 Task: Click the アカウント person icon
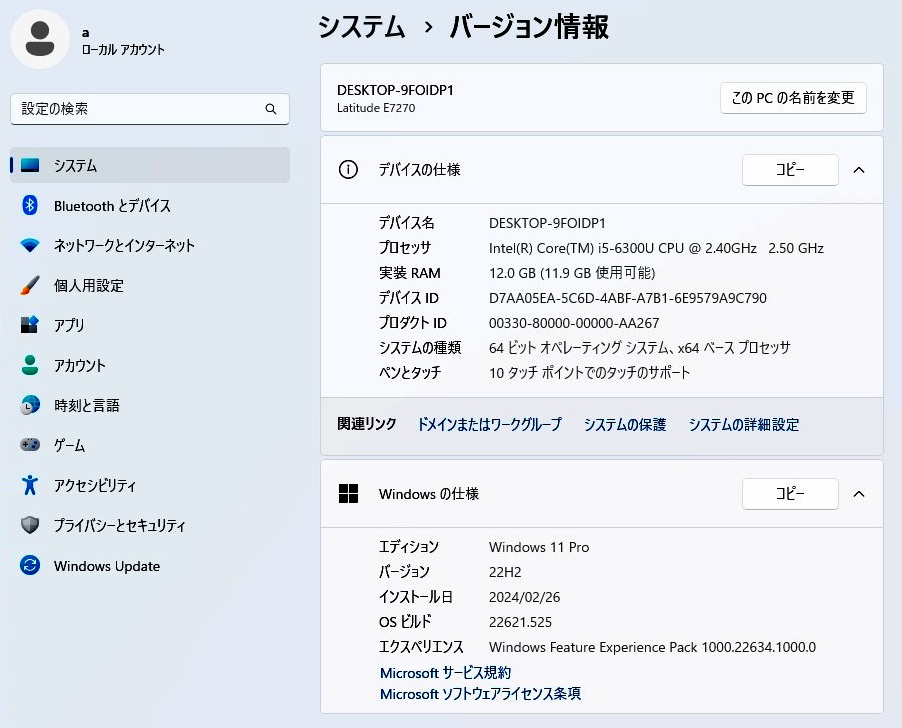[x=30, y=365]
